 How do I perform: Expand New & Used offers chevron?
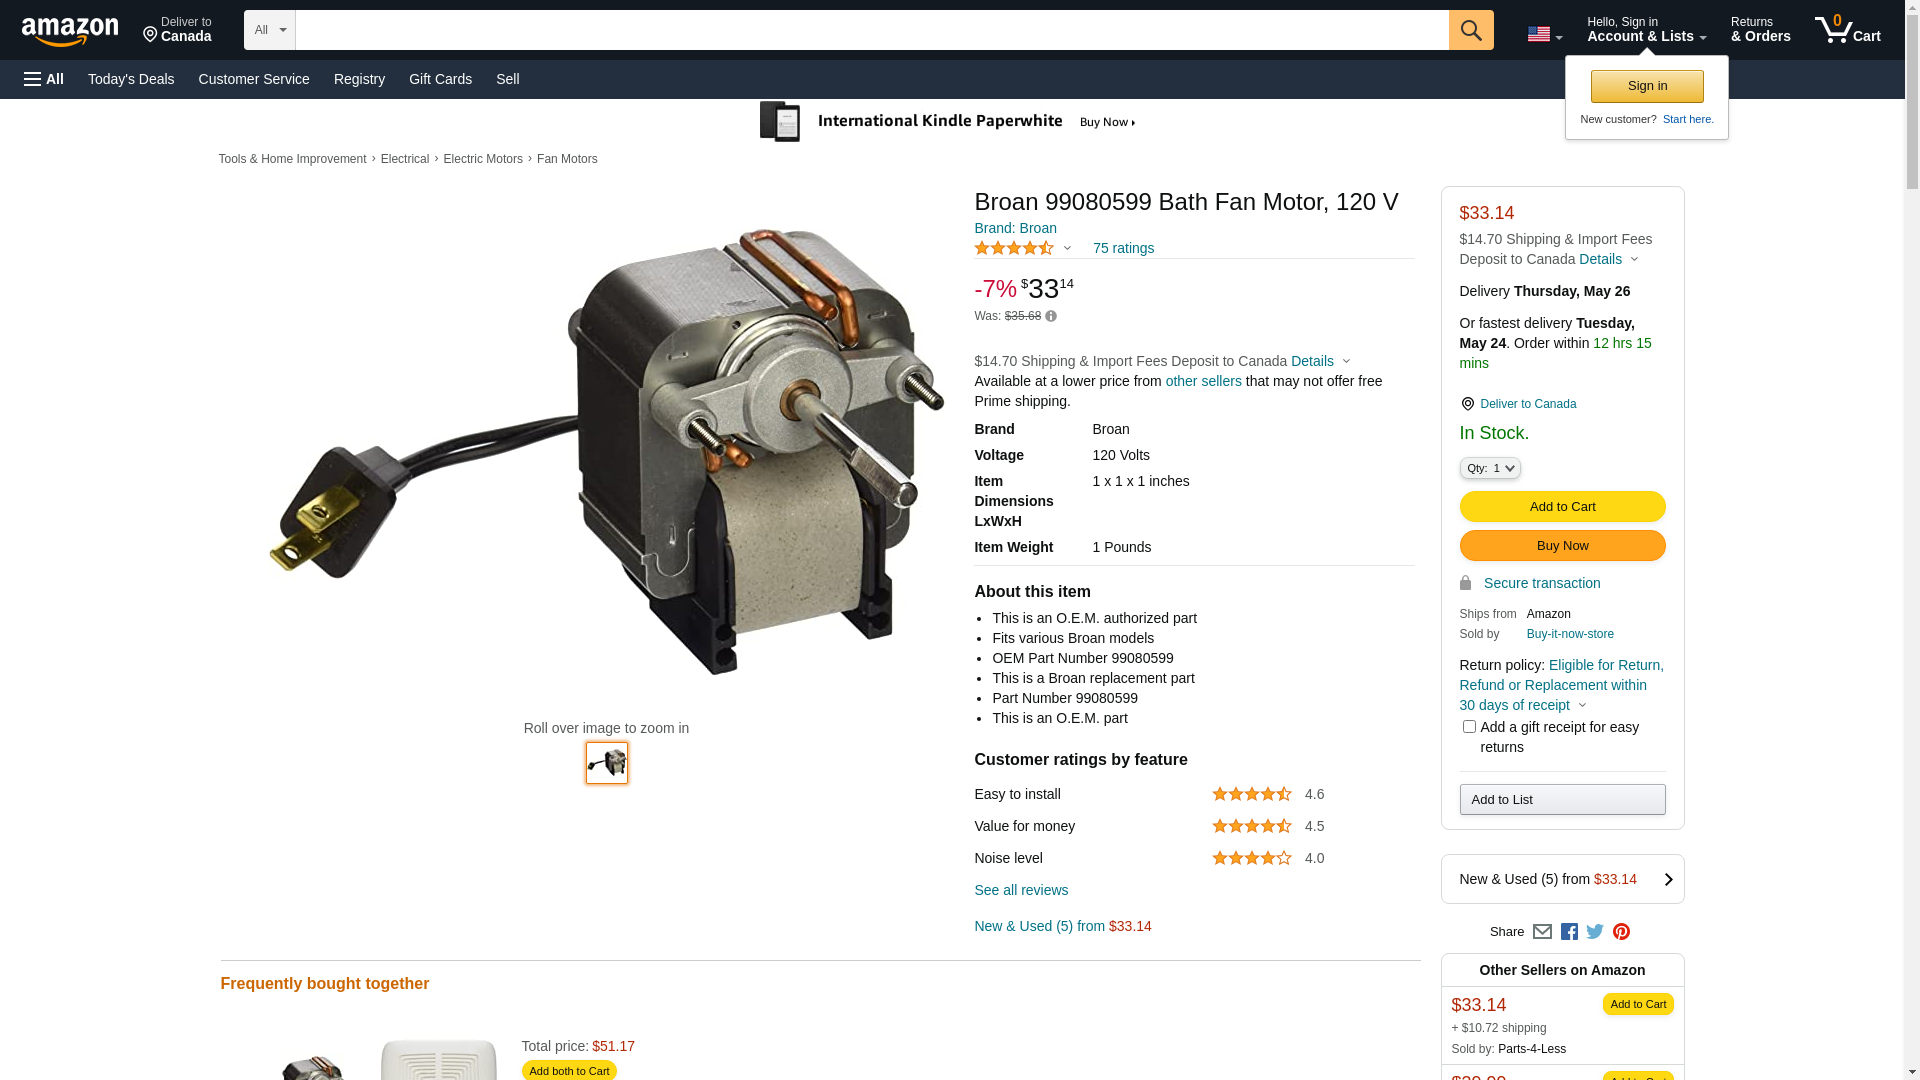click(1668, 880)
